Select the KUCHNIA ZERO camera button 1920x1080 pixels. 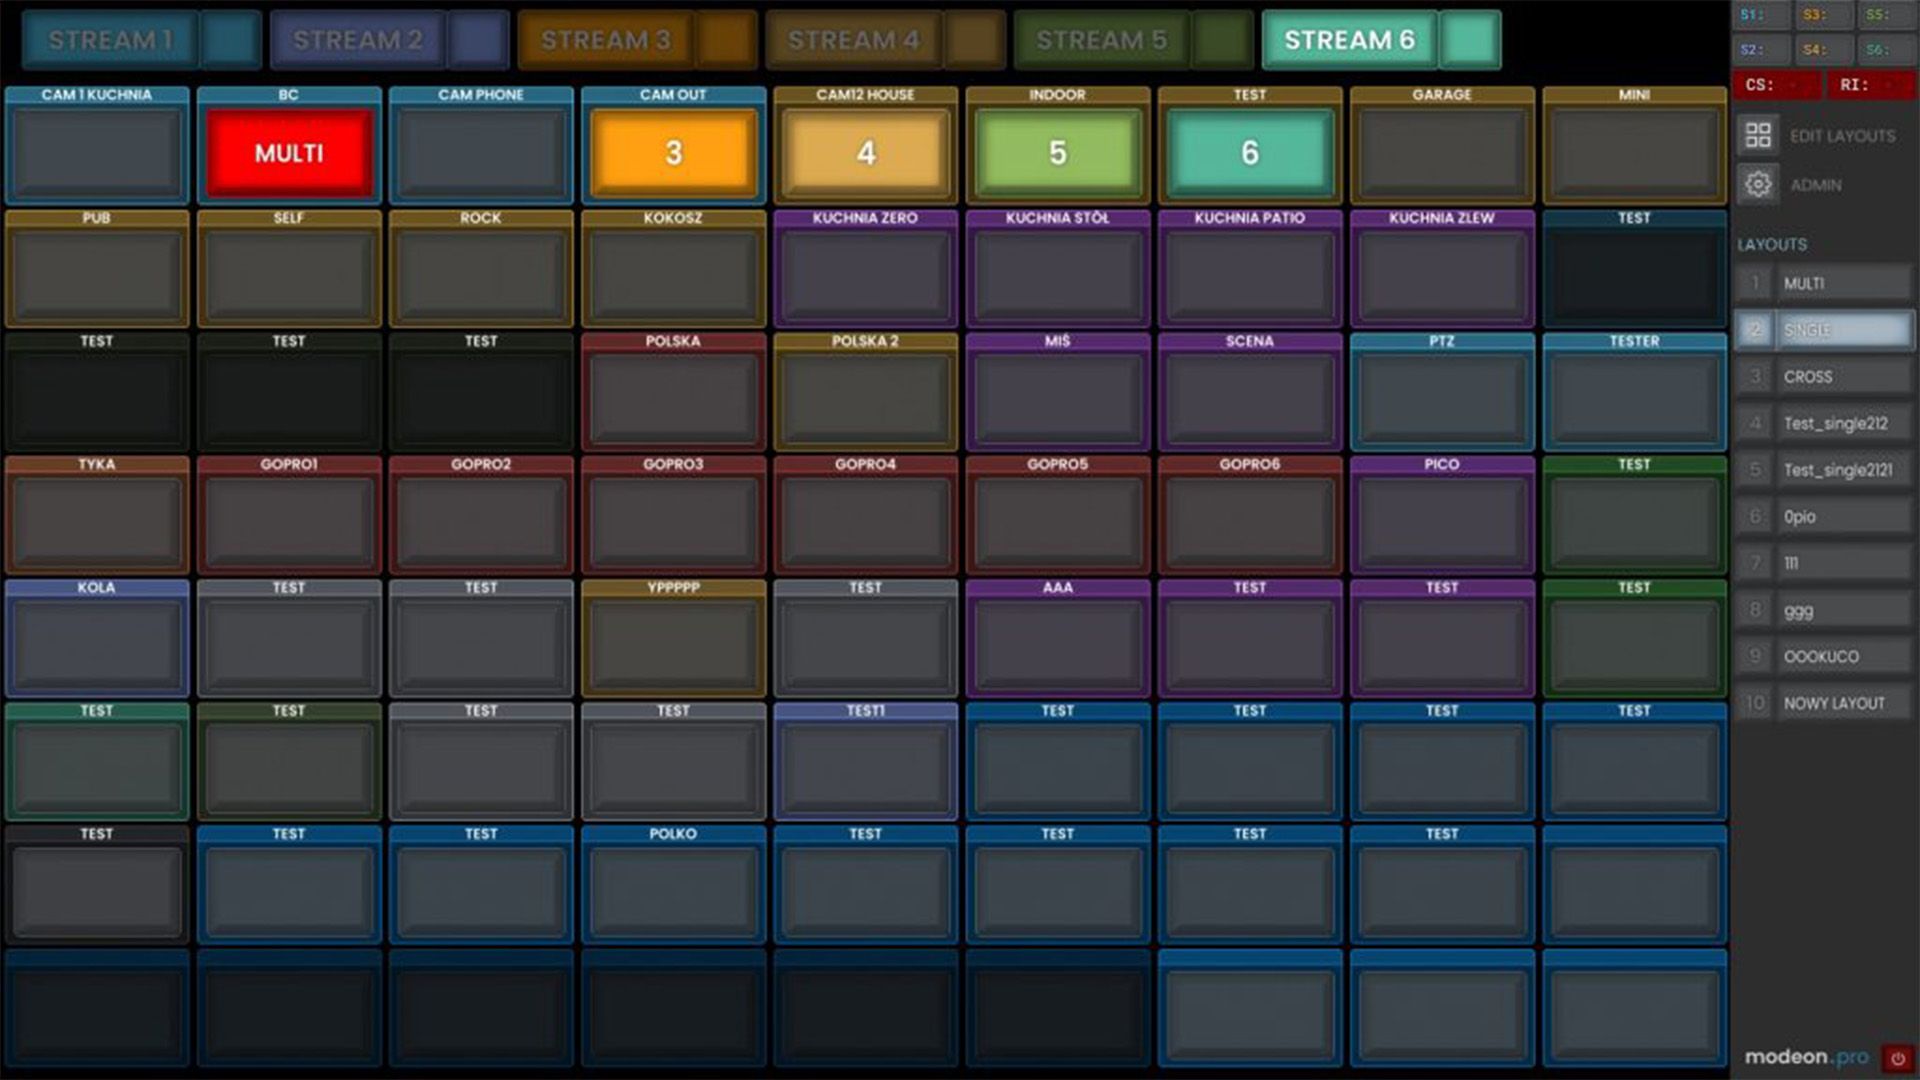pos(865,268)
